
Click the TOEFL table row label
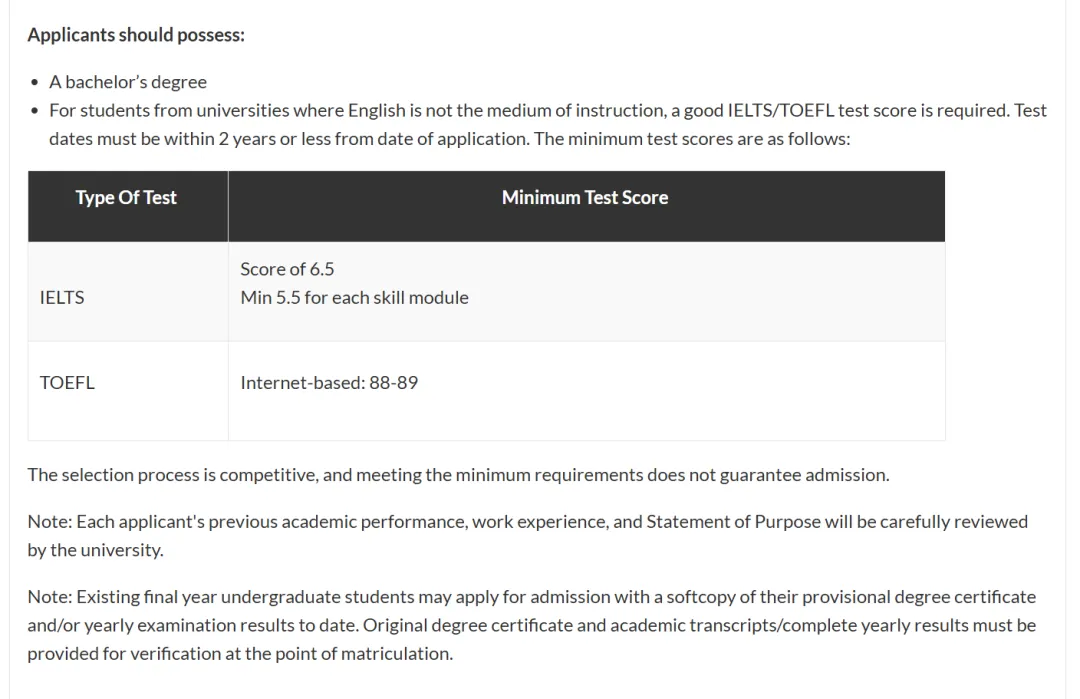(x=67, y=382)
